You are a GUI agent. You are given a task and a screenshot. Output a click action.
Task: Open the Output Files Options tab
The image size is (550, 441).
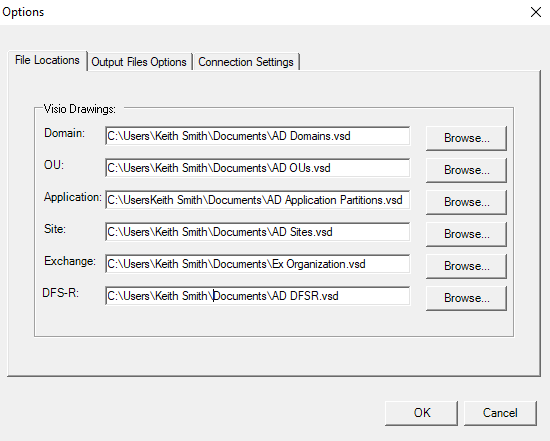click(139, 62)
